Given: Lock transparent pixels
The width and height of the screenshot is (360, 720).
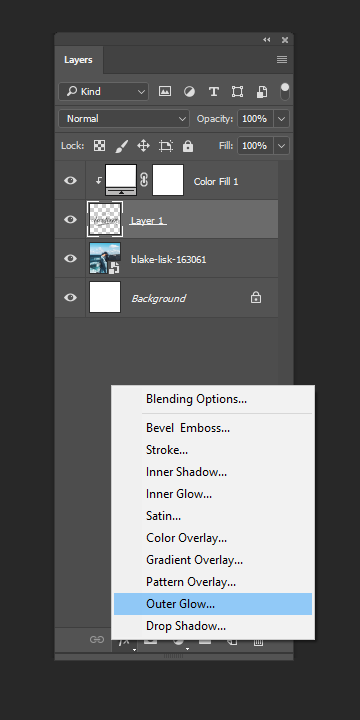Looking at the screenshot, I should pos(99,146).
